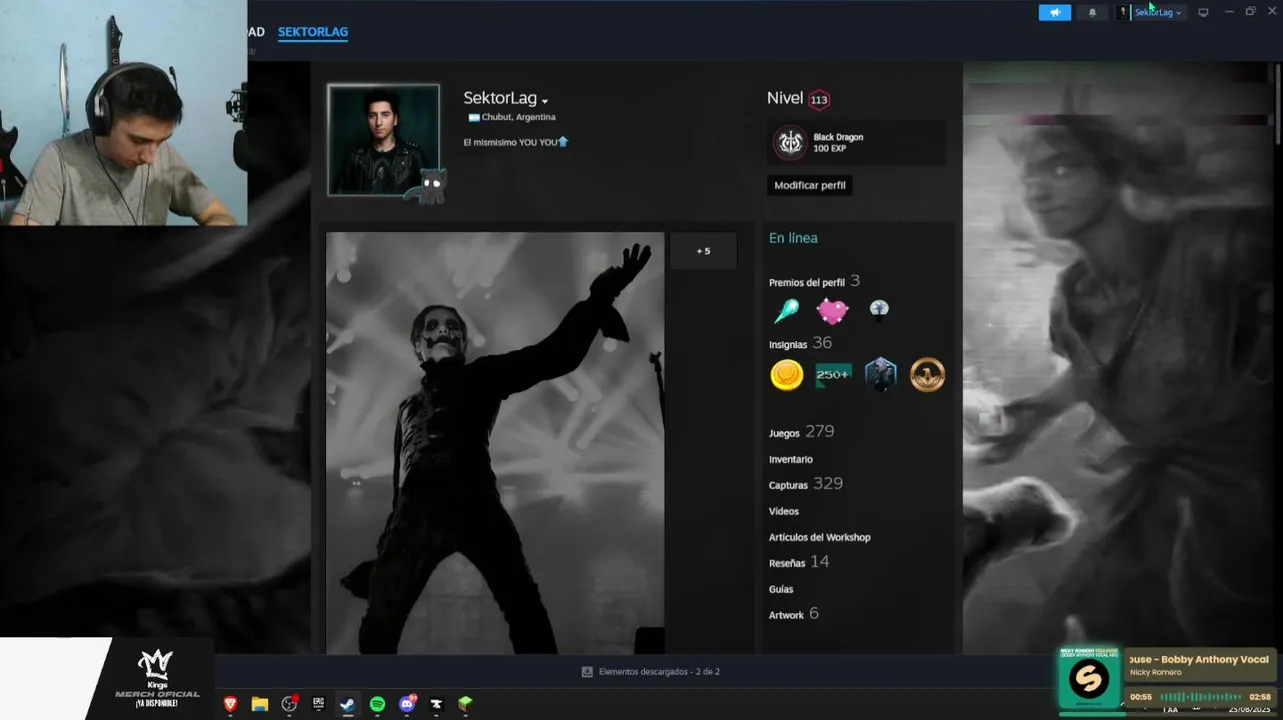Open the SEKTORLAG navigation tab
The height and width of the screenshot is (720, 1283).
[x=313, y=32]
